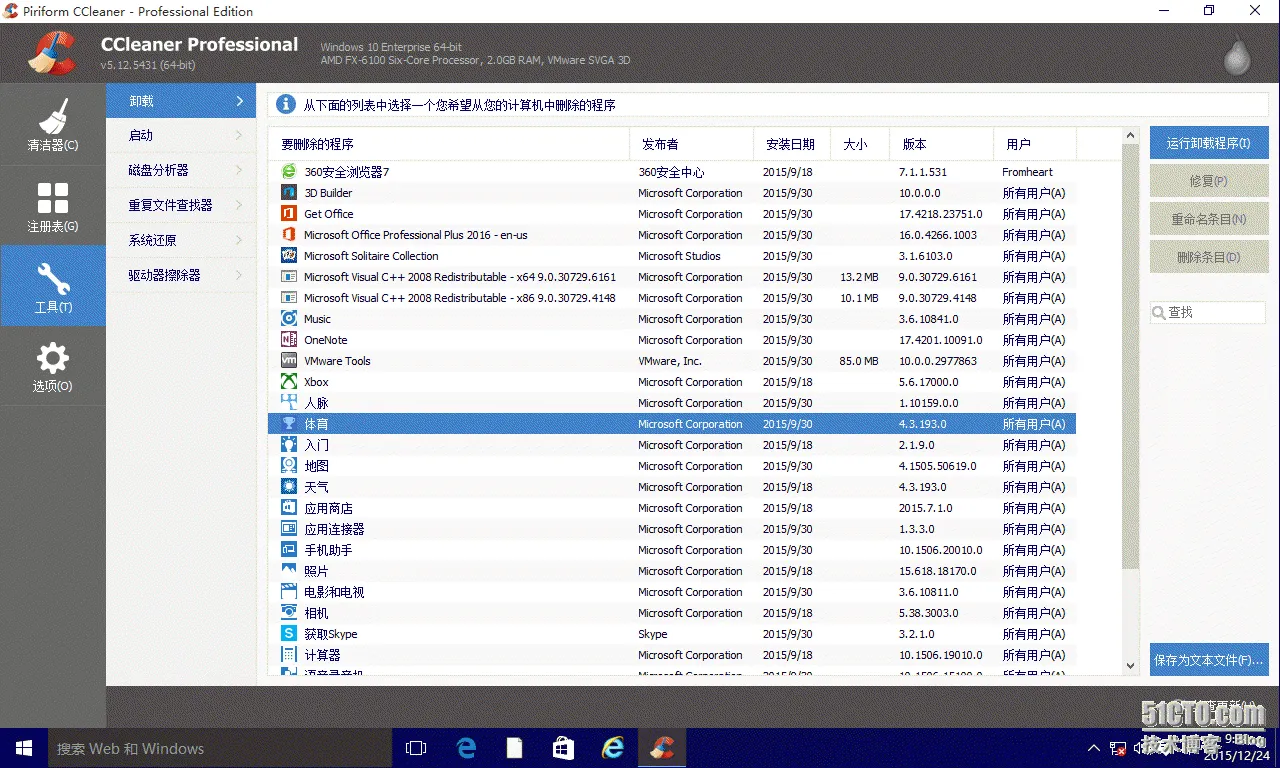Click the 重命名条目 rename button
The height and width of the screenshot is (768, 1280).
1209,219
